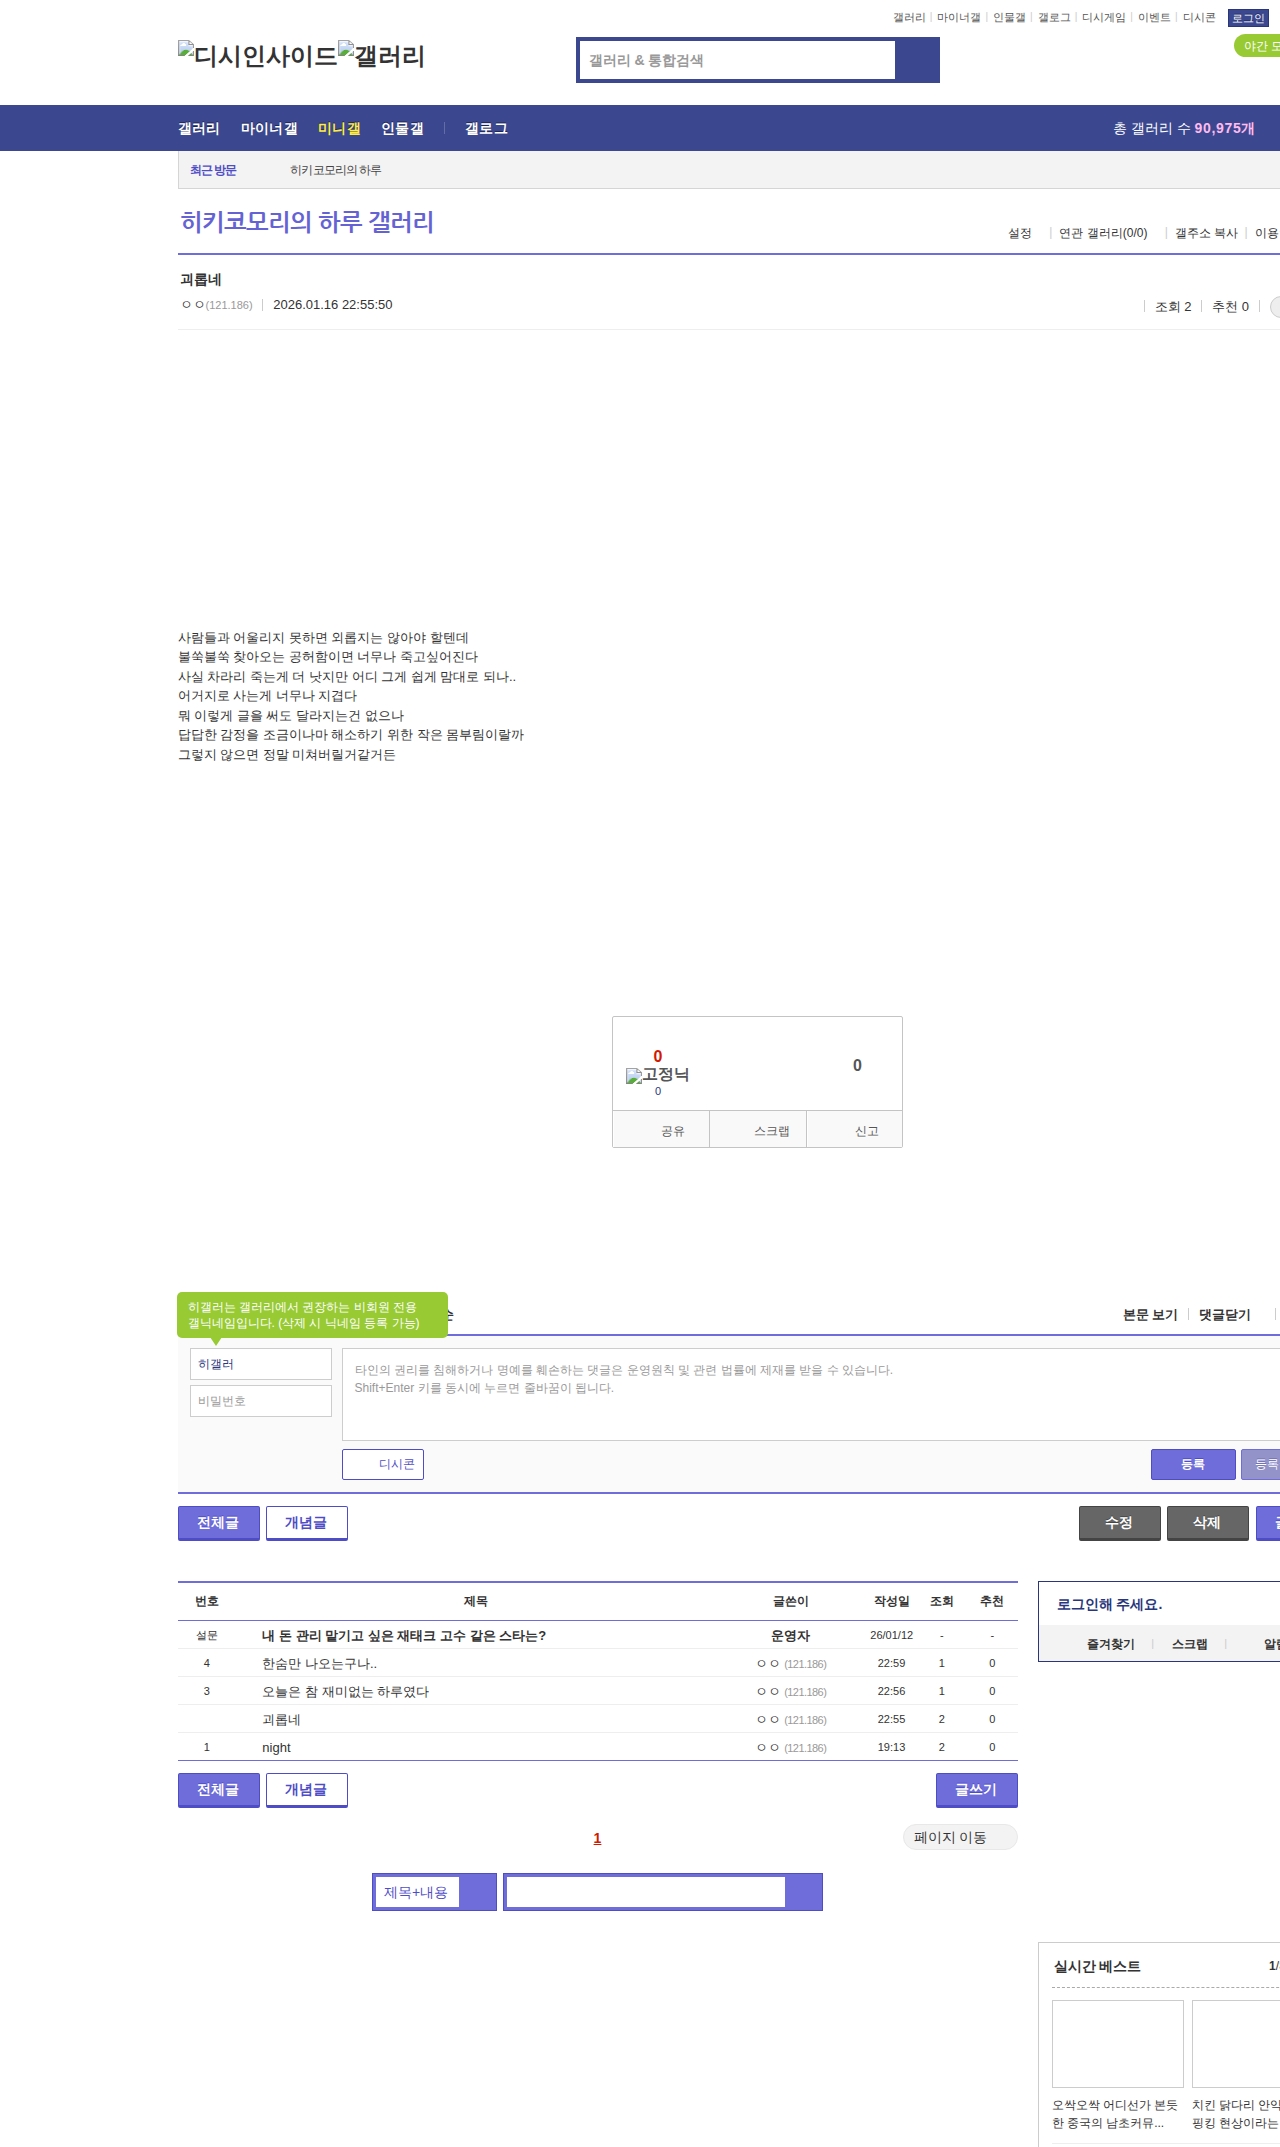Click the 삭제 delete button
Viewport: 1280px width, 2147px height.
(x=1208, y=1523)
